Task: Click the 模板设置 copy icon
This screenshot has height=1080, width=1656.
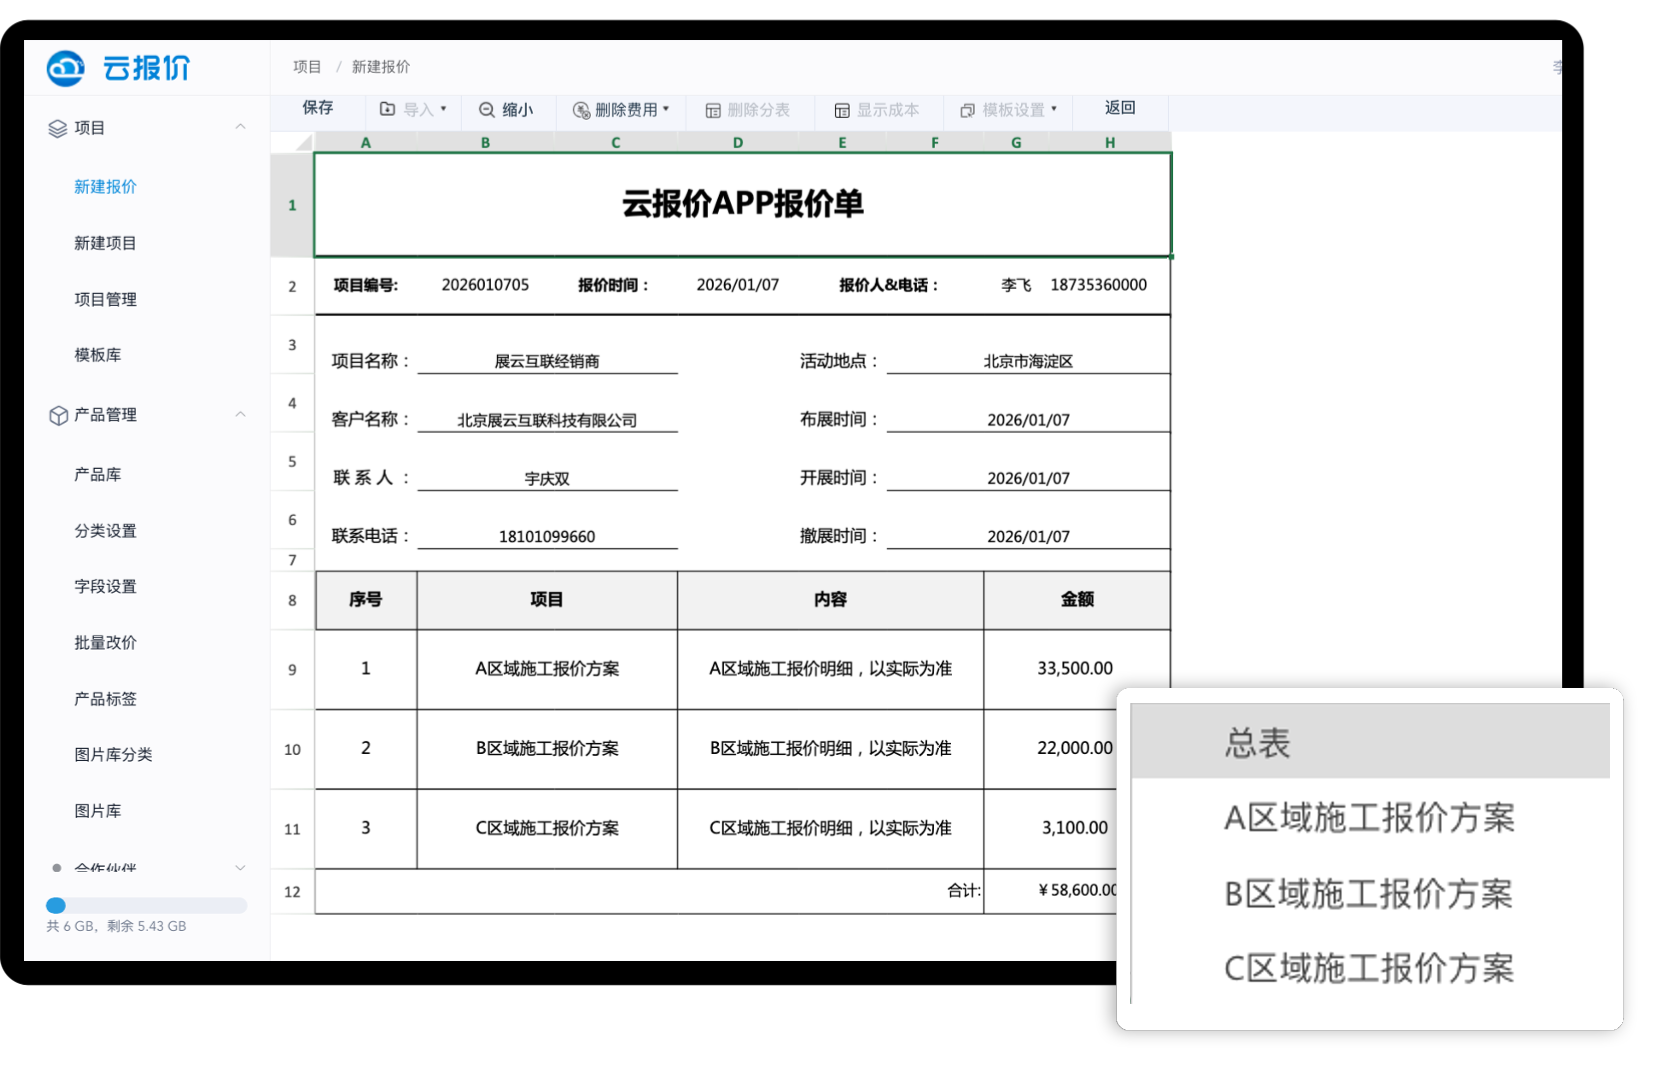Action: pos(967,110)
